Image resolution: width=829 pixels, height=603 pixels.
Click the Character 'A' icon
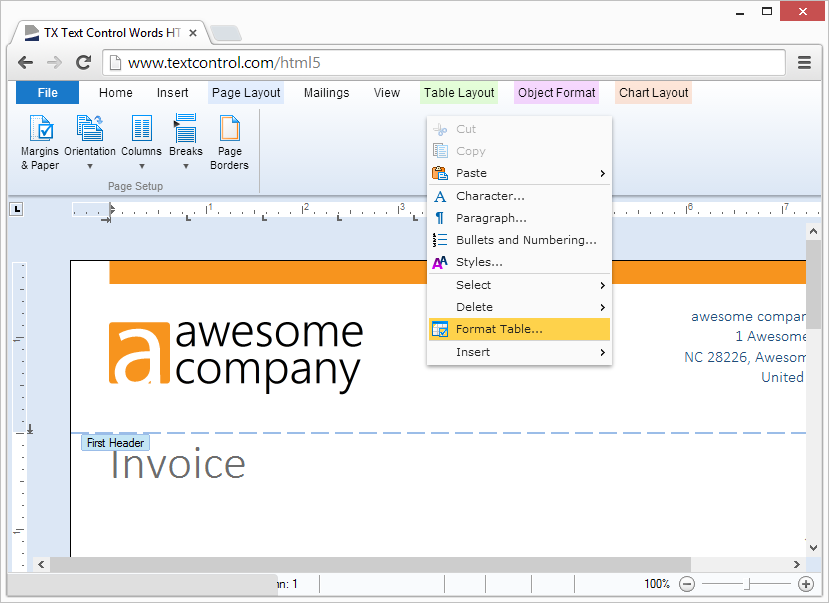point(440,197)
